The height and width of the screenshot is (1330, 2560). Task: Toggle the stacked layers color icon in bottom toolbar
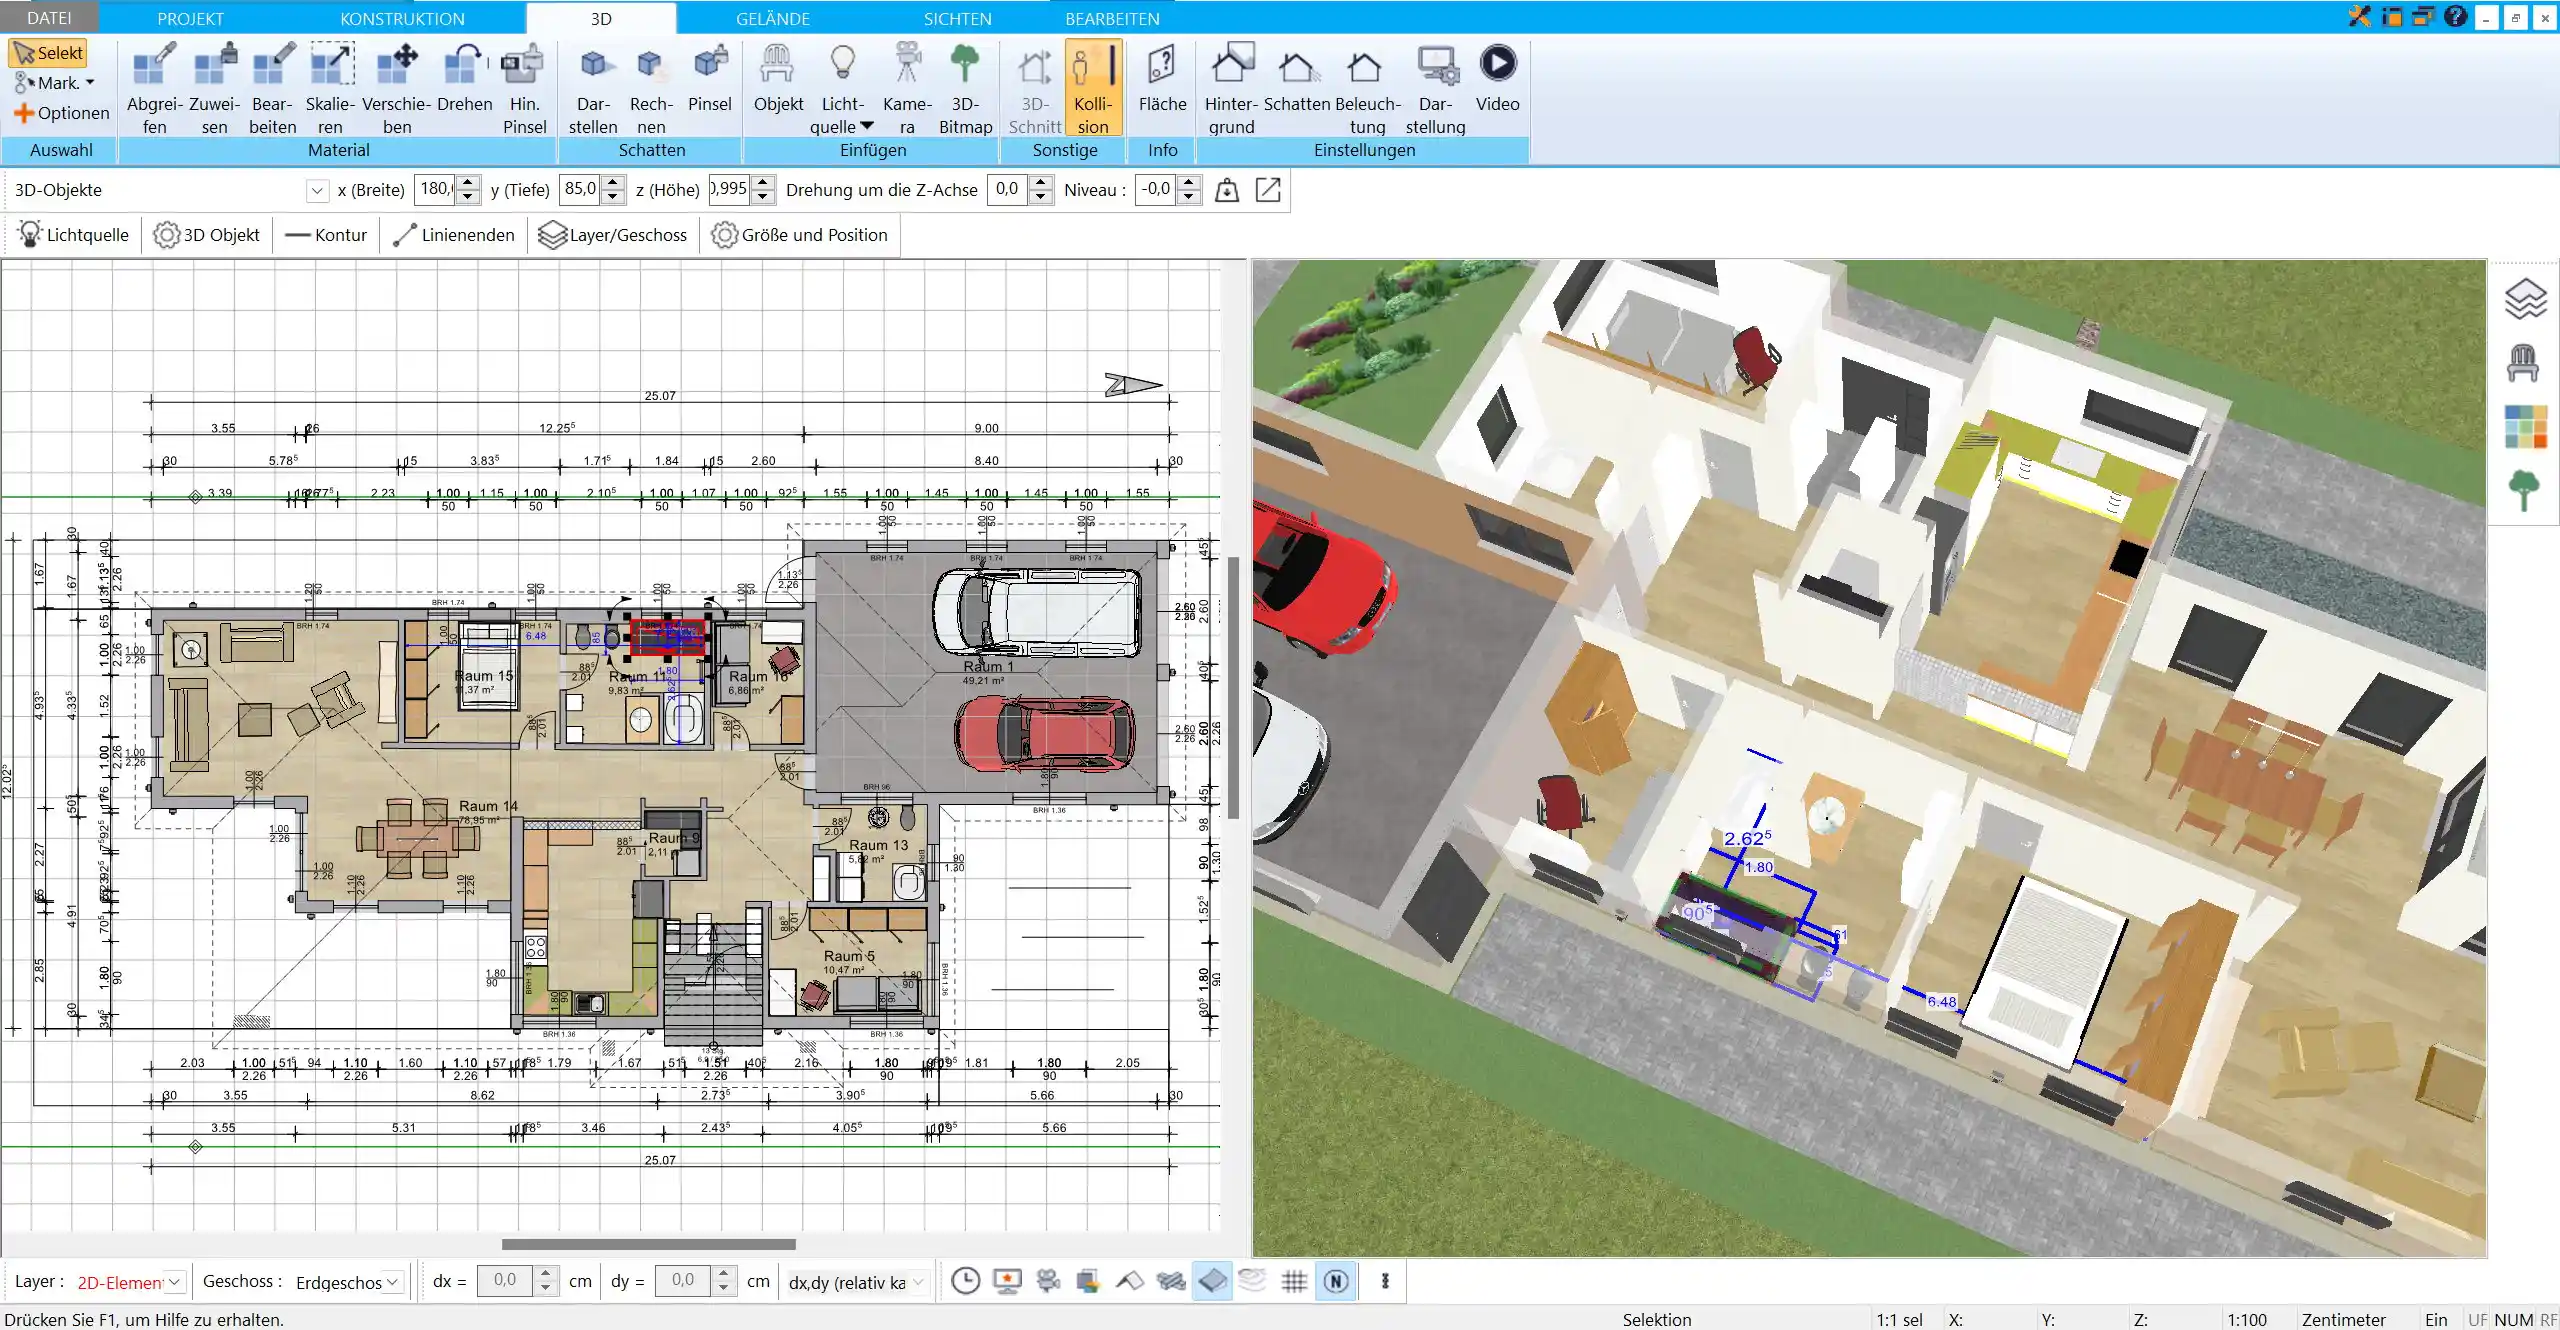pyautogui.click(x=1088, y=1281)
